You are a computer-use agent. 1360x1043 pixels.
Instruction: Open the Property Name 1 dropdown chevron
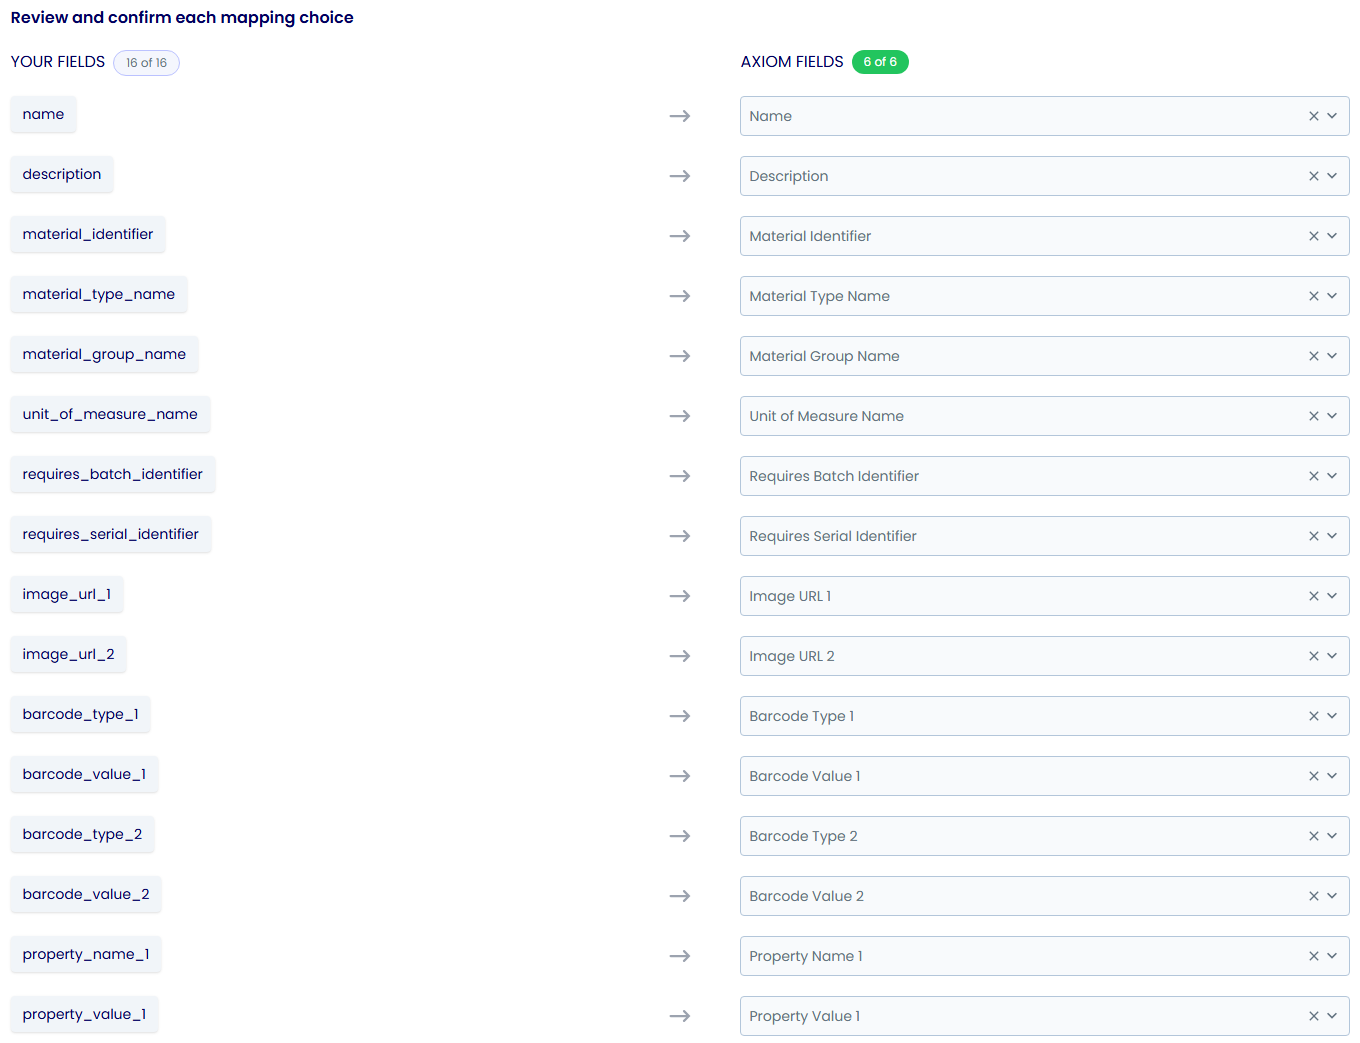coord(1332,956)
